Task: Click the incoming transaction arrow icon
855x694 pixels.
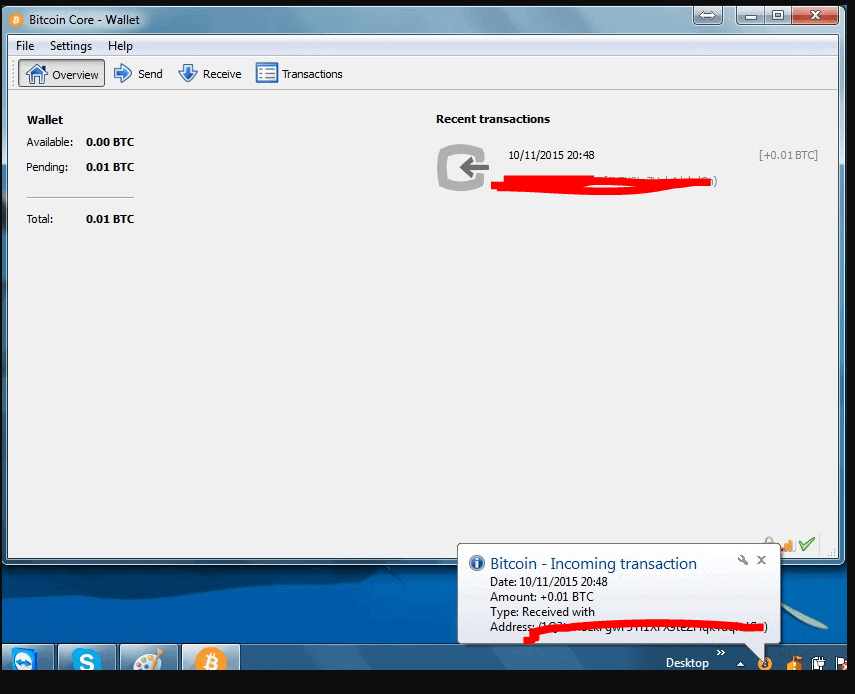Action: point(462,167)
